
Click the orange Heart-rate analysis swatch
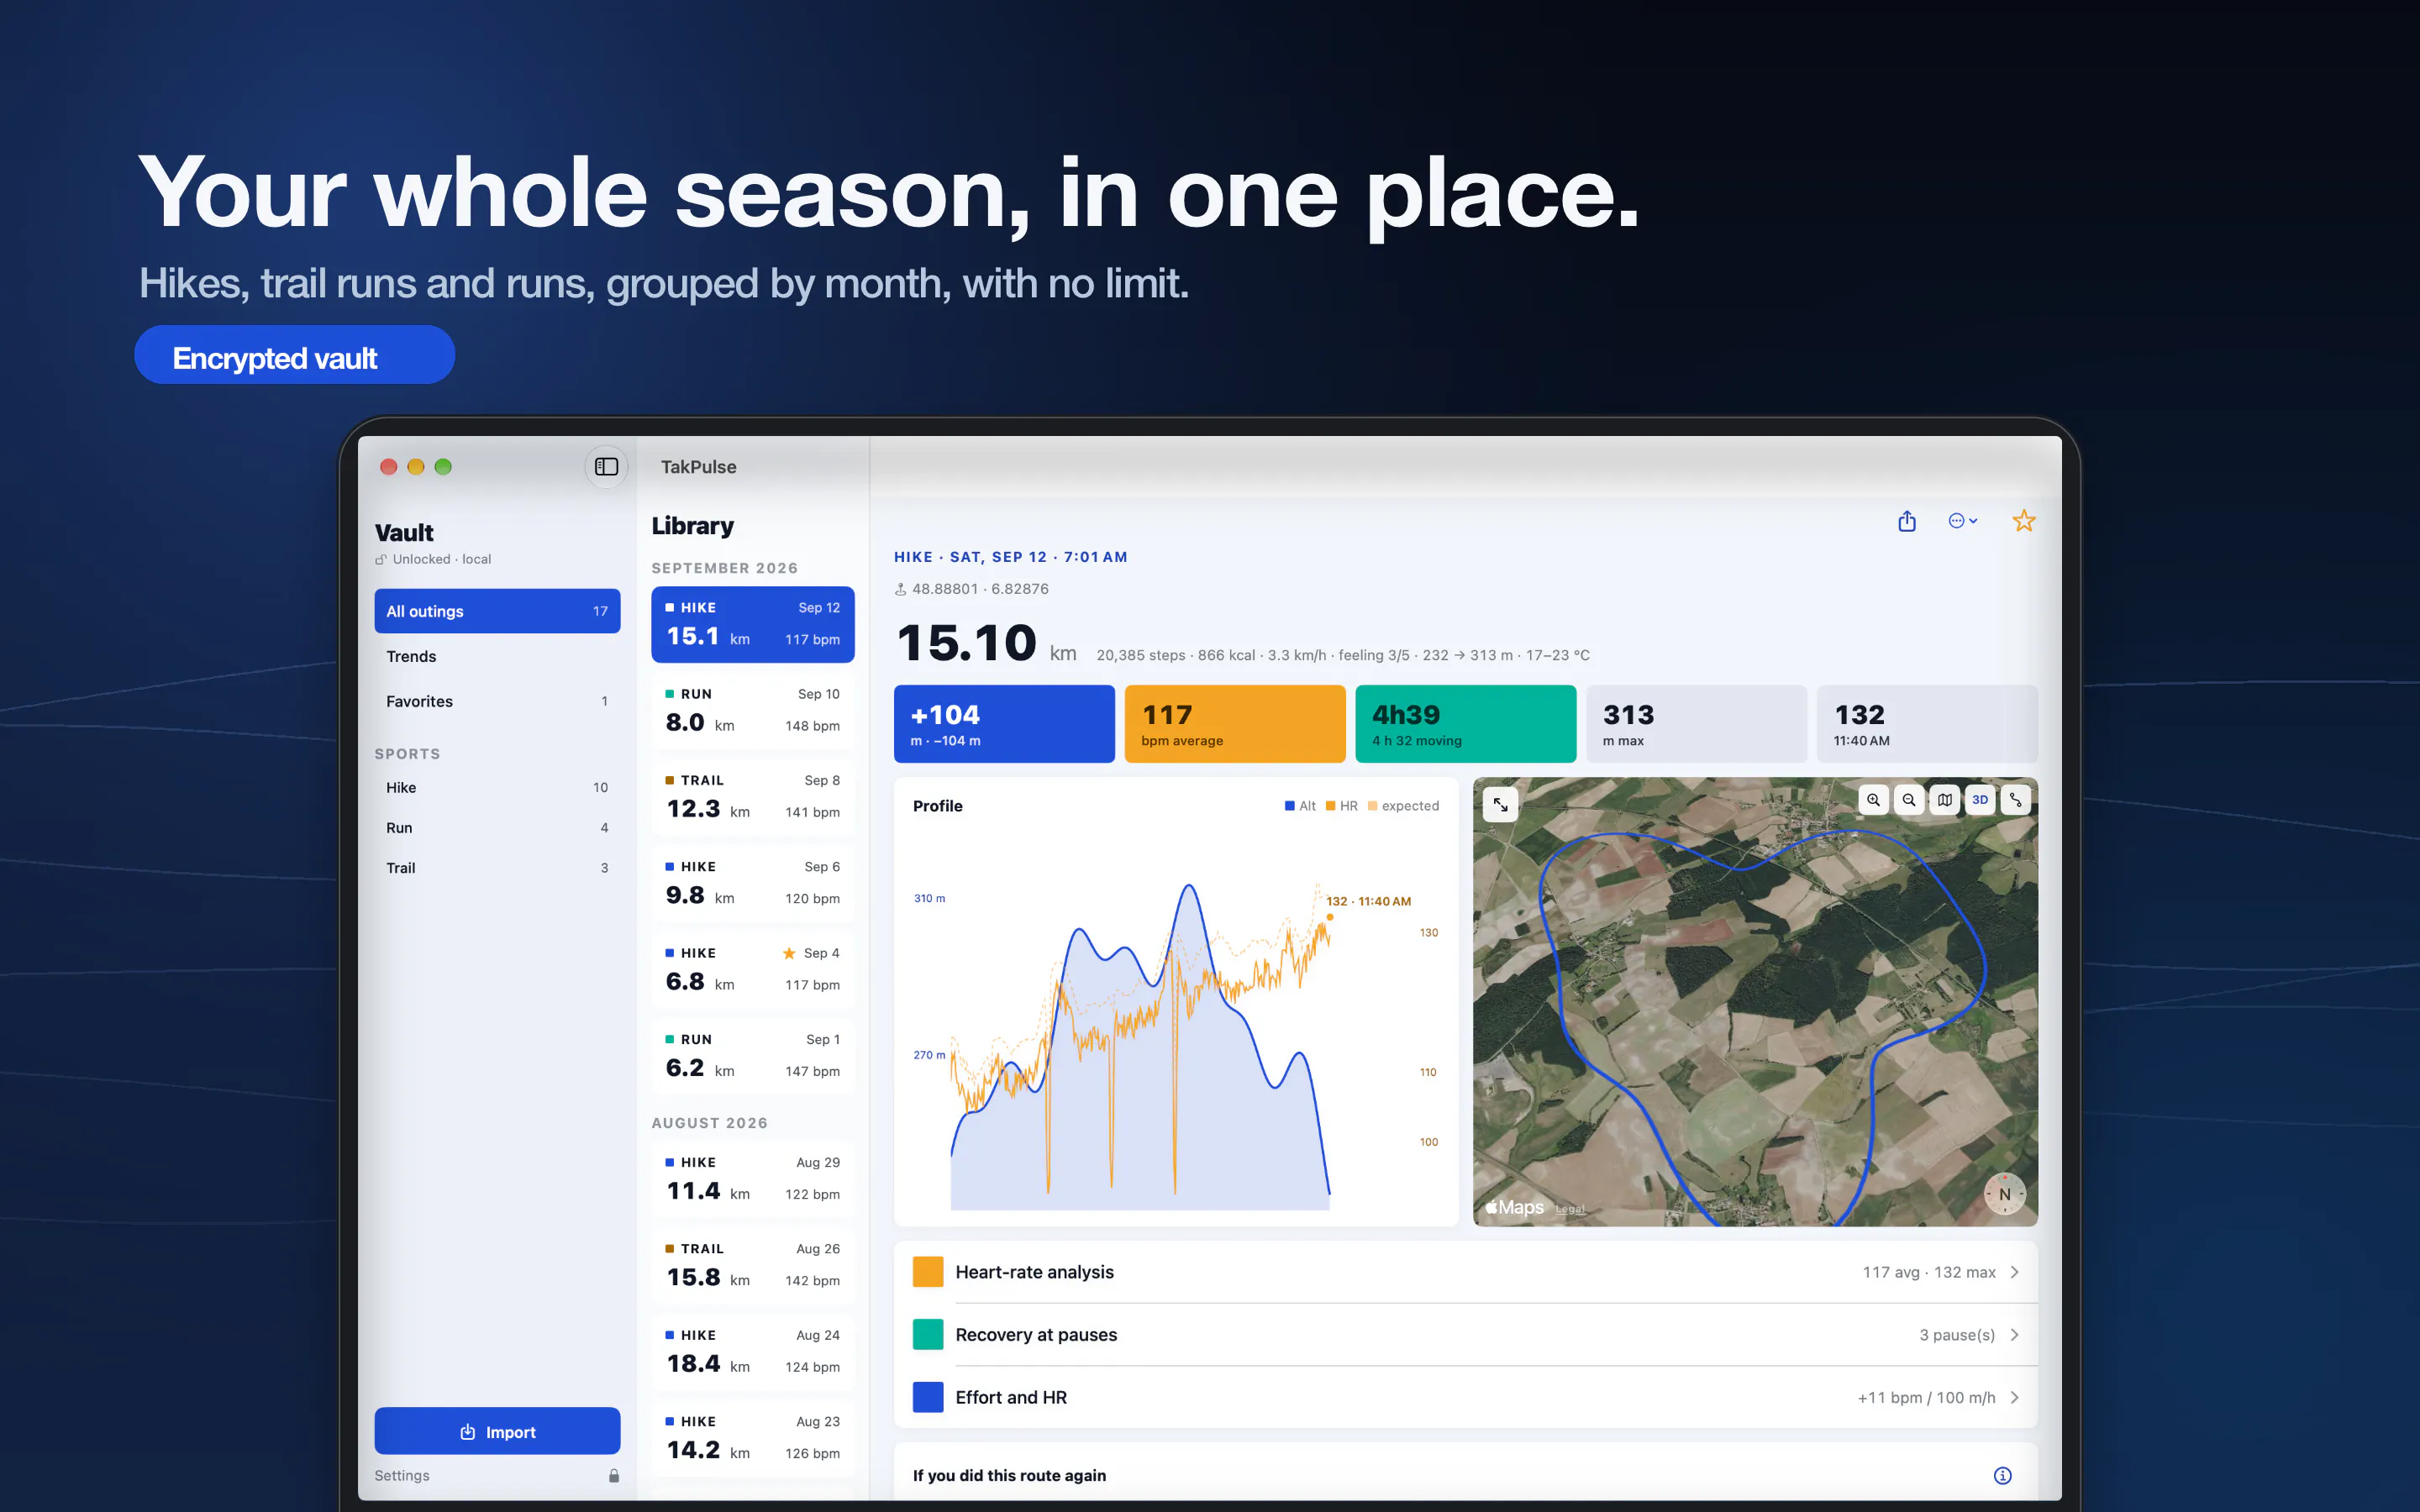coord(928,1272)
